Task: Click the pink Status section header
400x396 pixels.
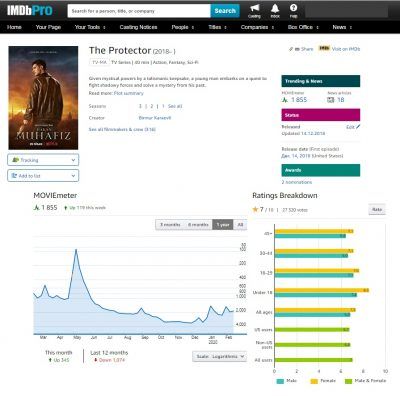Action: [321, 115]
